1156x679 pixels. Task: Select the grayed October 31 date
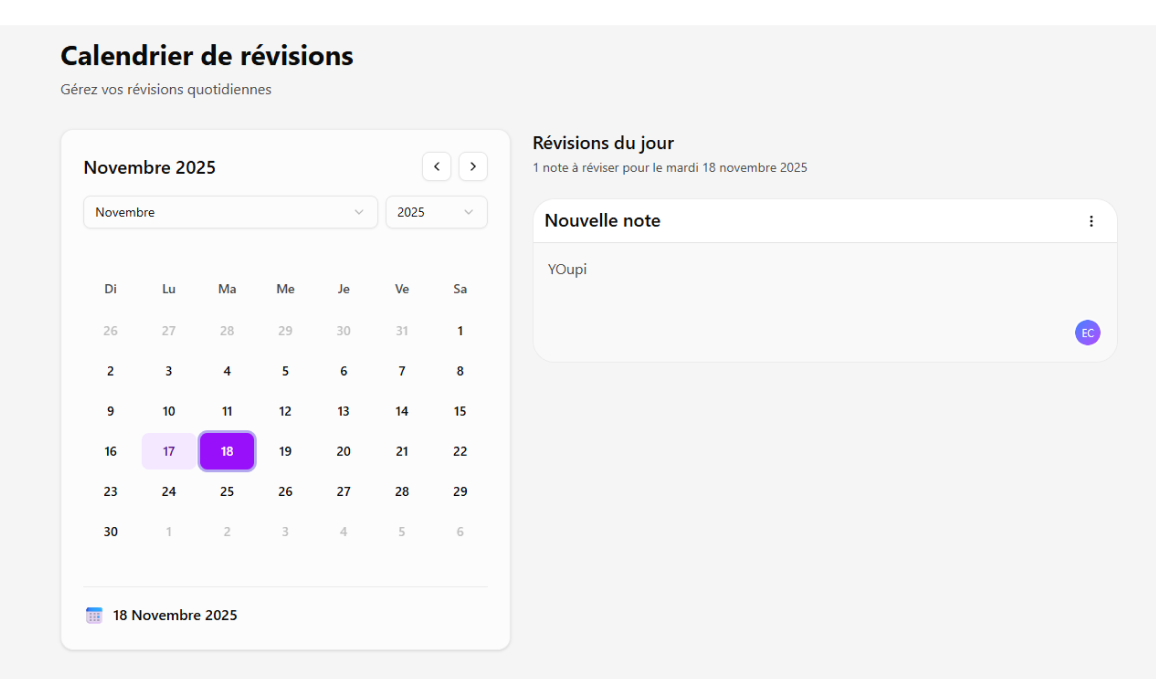[x=401, y=330]
